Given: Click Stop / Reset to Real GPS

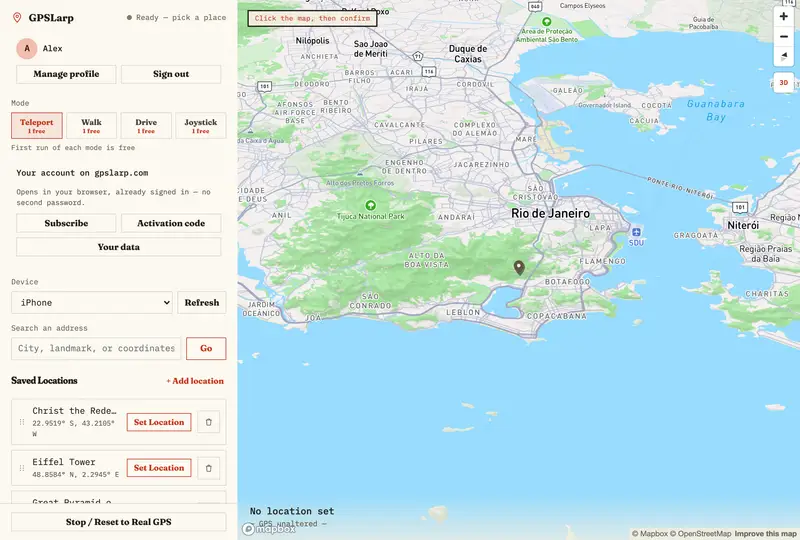Looking at the screenshot, I should coord(118,522).
